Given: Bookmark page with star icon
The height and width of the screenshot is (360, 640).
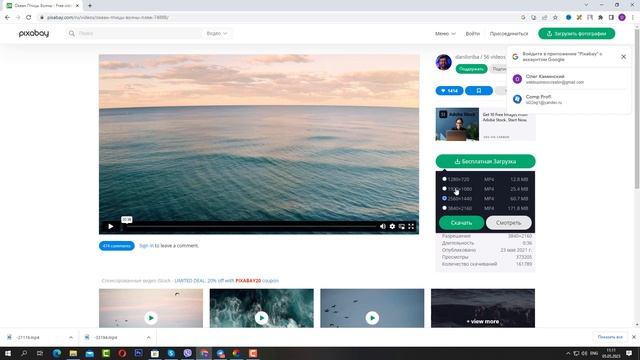Looking at the screenshot, I should pyautogui.click(x=555, y=18).
